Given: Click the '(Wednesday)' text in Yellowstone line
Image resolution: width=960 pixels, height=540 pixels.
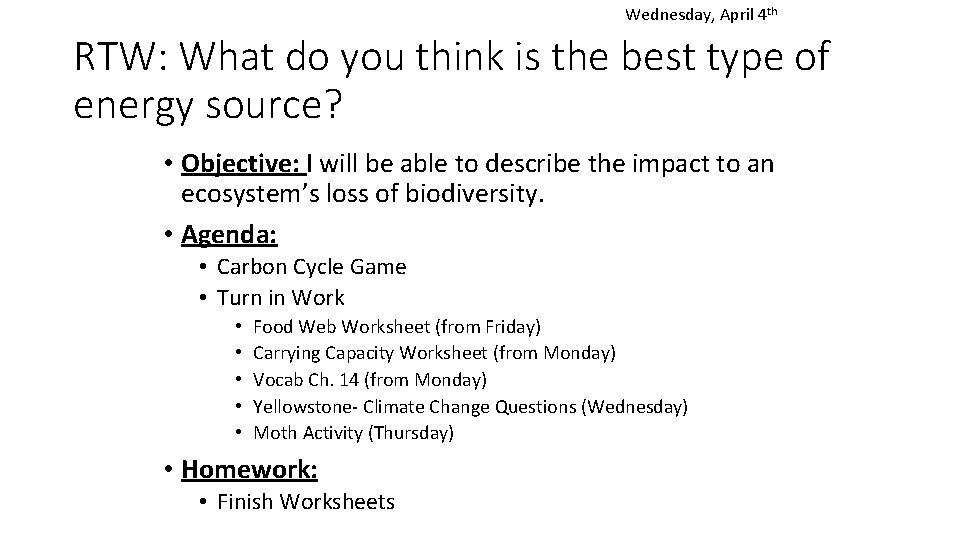Looking at the screenshot, I should click(x=634, y=407).
